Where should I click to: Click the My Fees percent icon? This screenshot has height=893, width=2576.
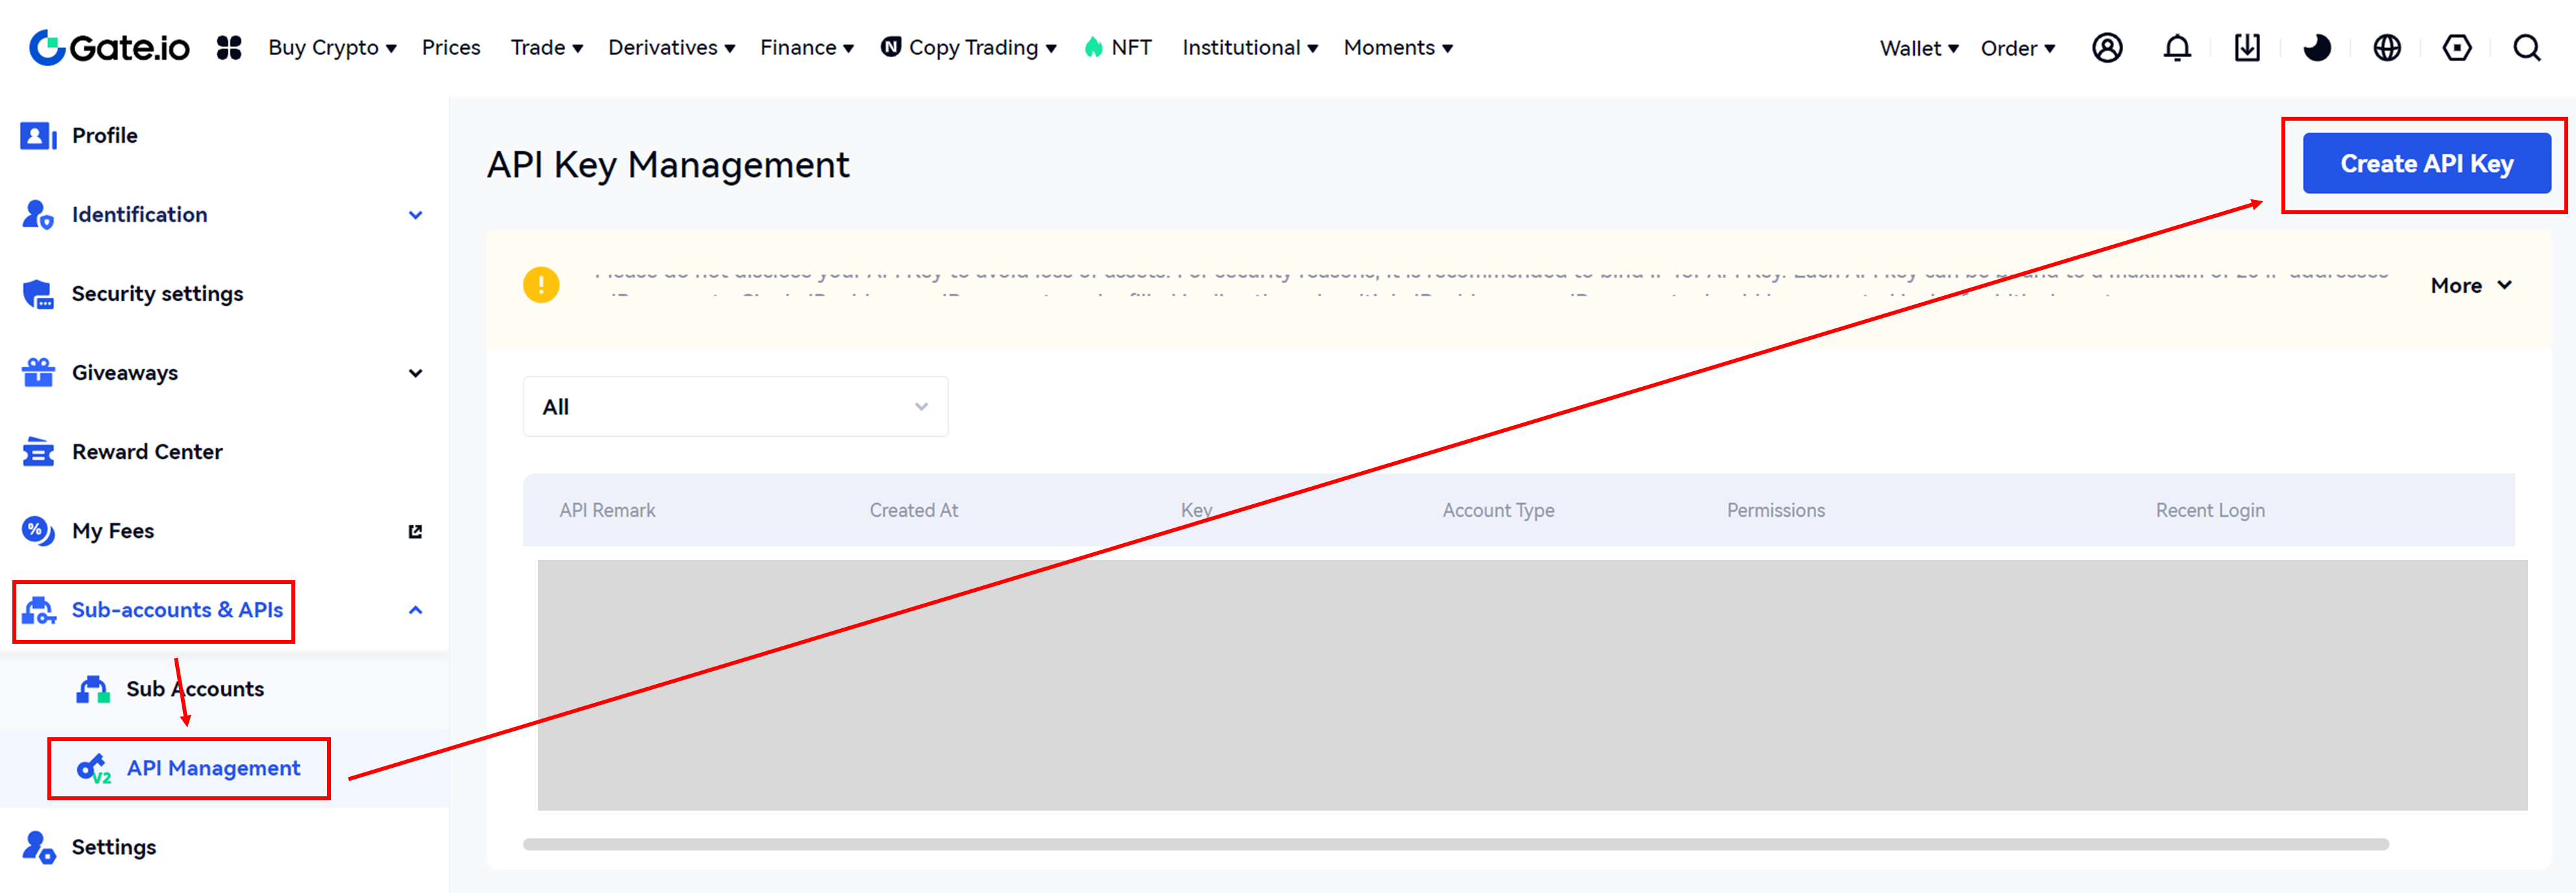click(x=38, y=530)
